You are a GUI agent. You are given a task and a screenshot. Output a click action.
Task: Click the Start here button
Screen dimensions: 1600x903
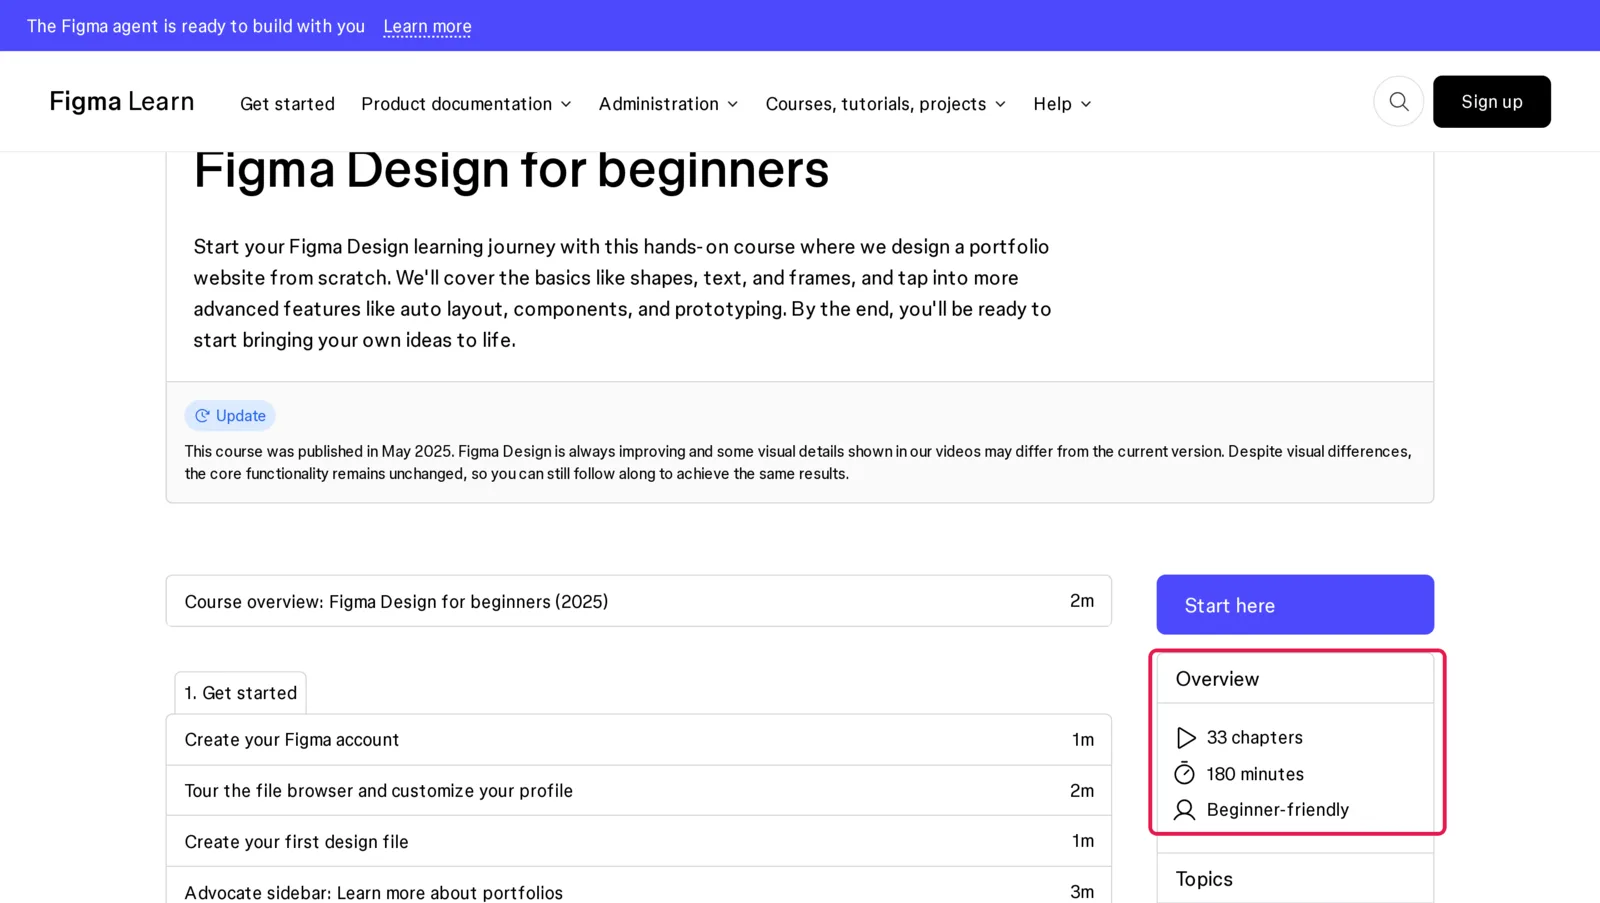coord(1295,604)
